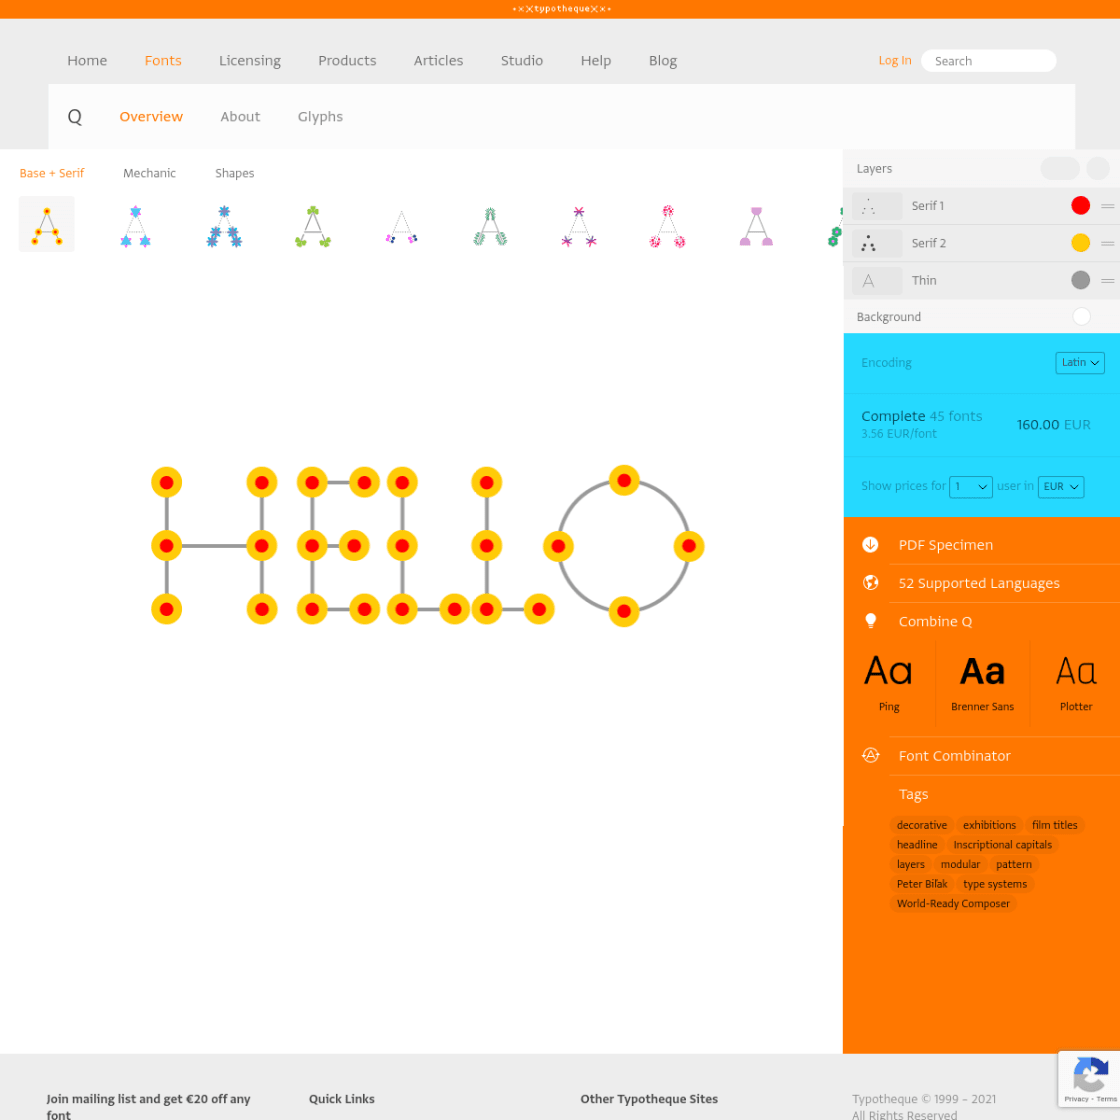Open the Font Combinator link
Image resolution: width=1120 pixels, height=1120 pixels.
pos(954,756)
